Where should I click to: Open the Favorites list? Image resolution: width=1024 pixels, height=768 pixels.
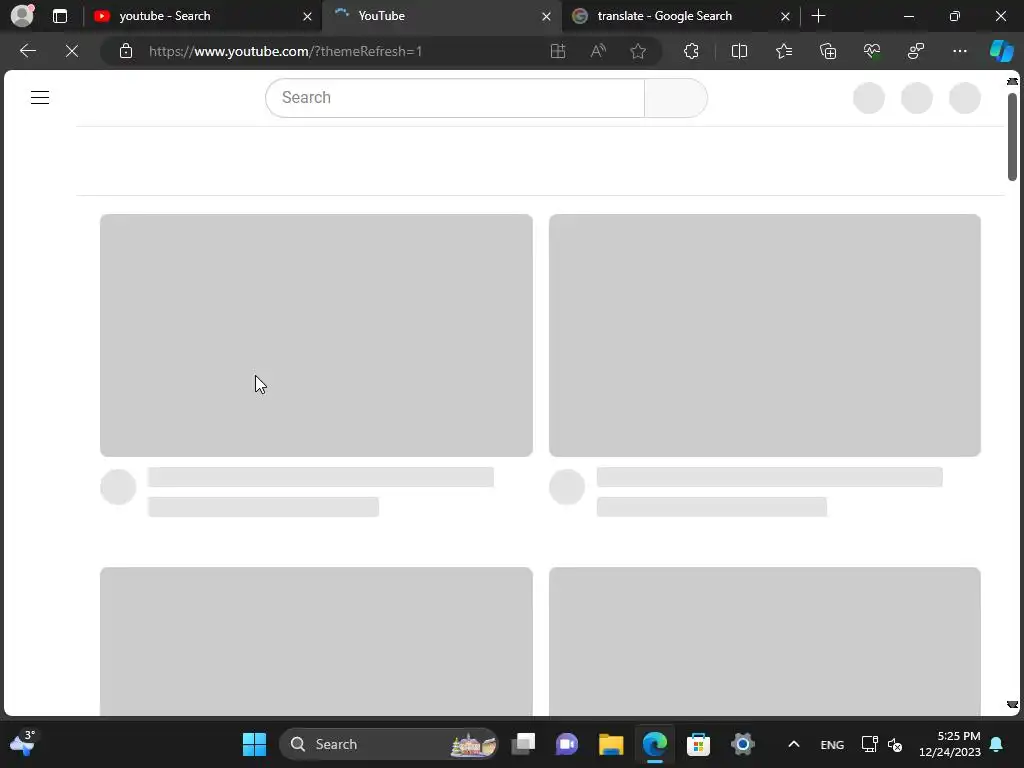(x=784, y=51)
